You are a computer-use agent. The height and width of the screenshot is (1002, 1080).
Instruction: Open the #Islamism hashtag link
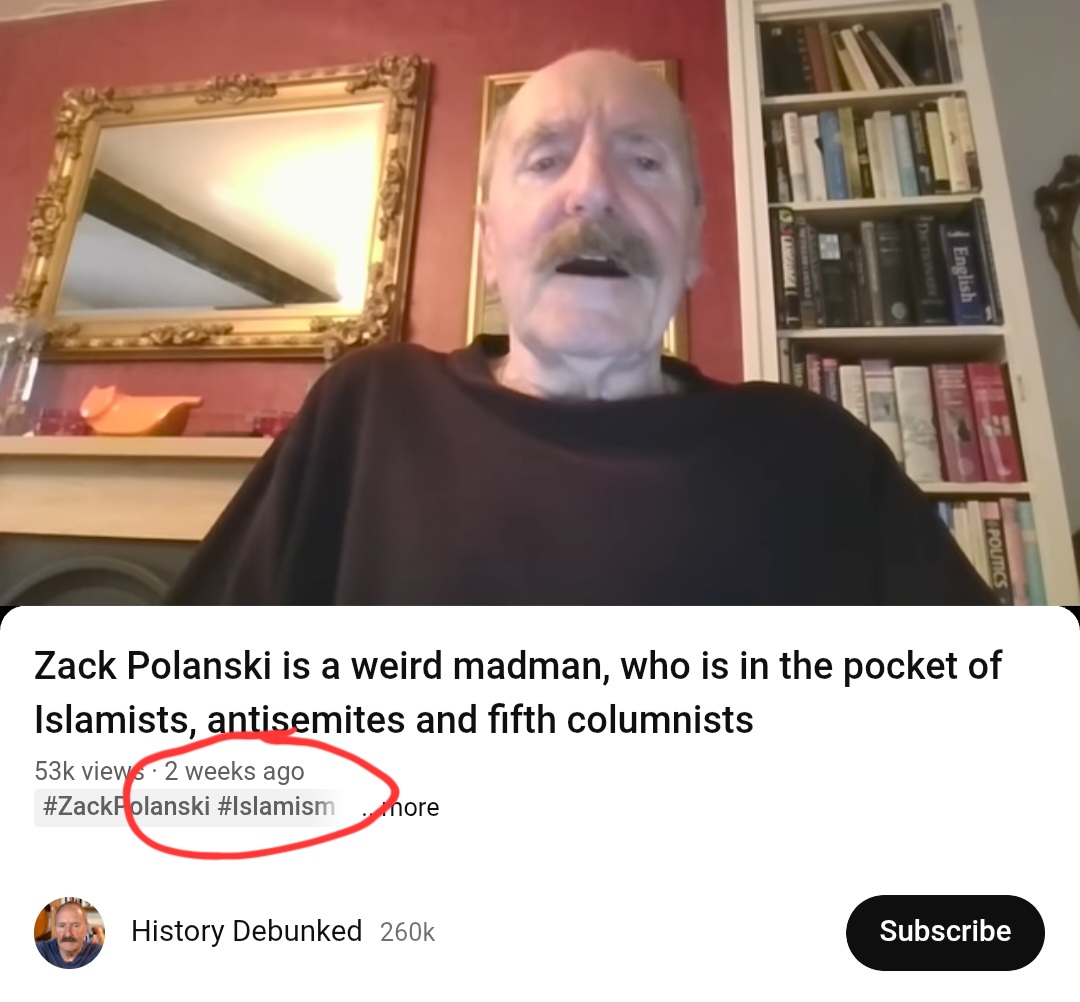tap(276, 806)
